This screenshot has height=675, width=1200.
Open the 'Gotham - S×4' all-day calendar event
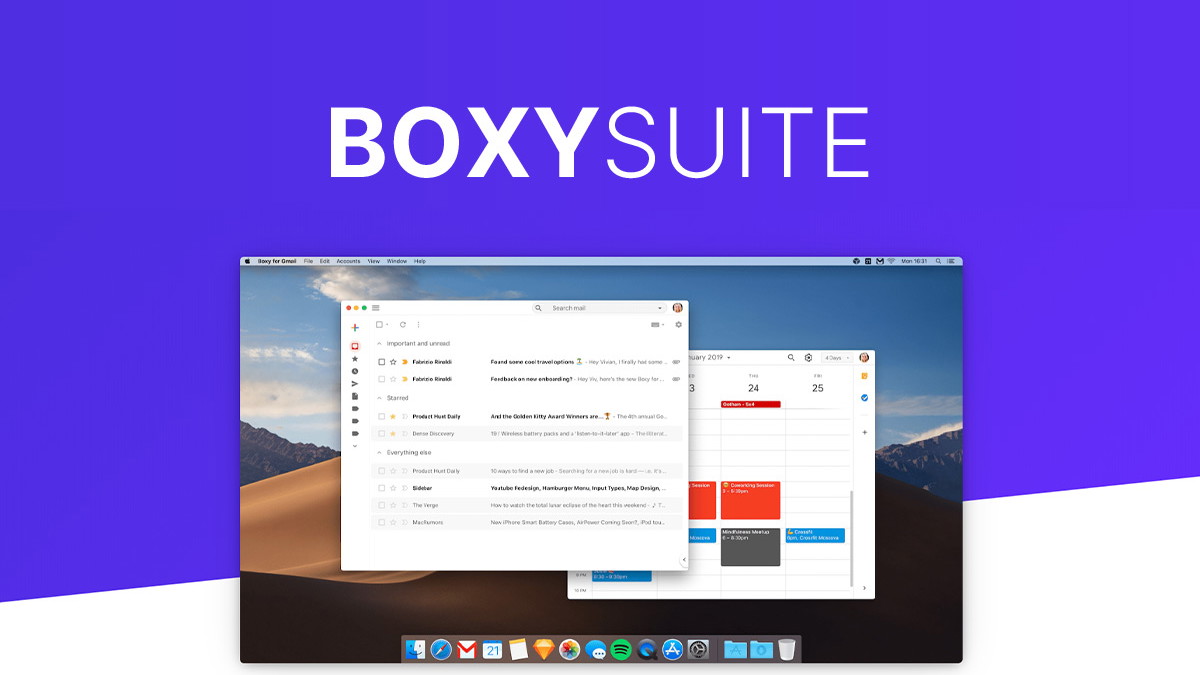[x=750, y=404]
